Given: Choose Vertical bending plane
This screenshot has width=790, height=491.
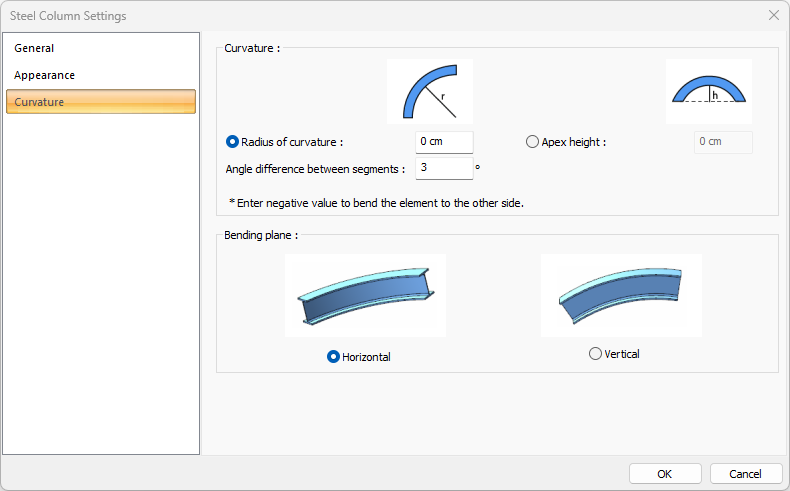Looking at the screenshot, I should [596, 354].
